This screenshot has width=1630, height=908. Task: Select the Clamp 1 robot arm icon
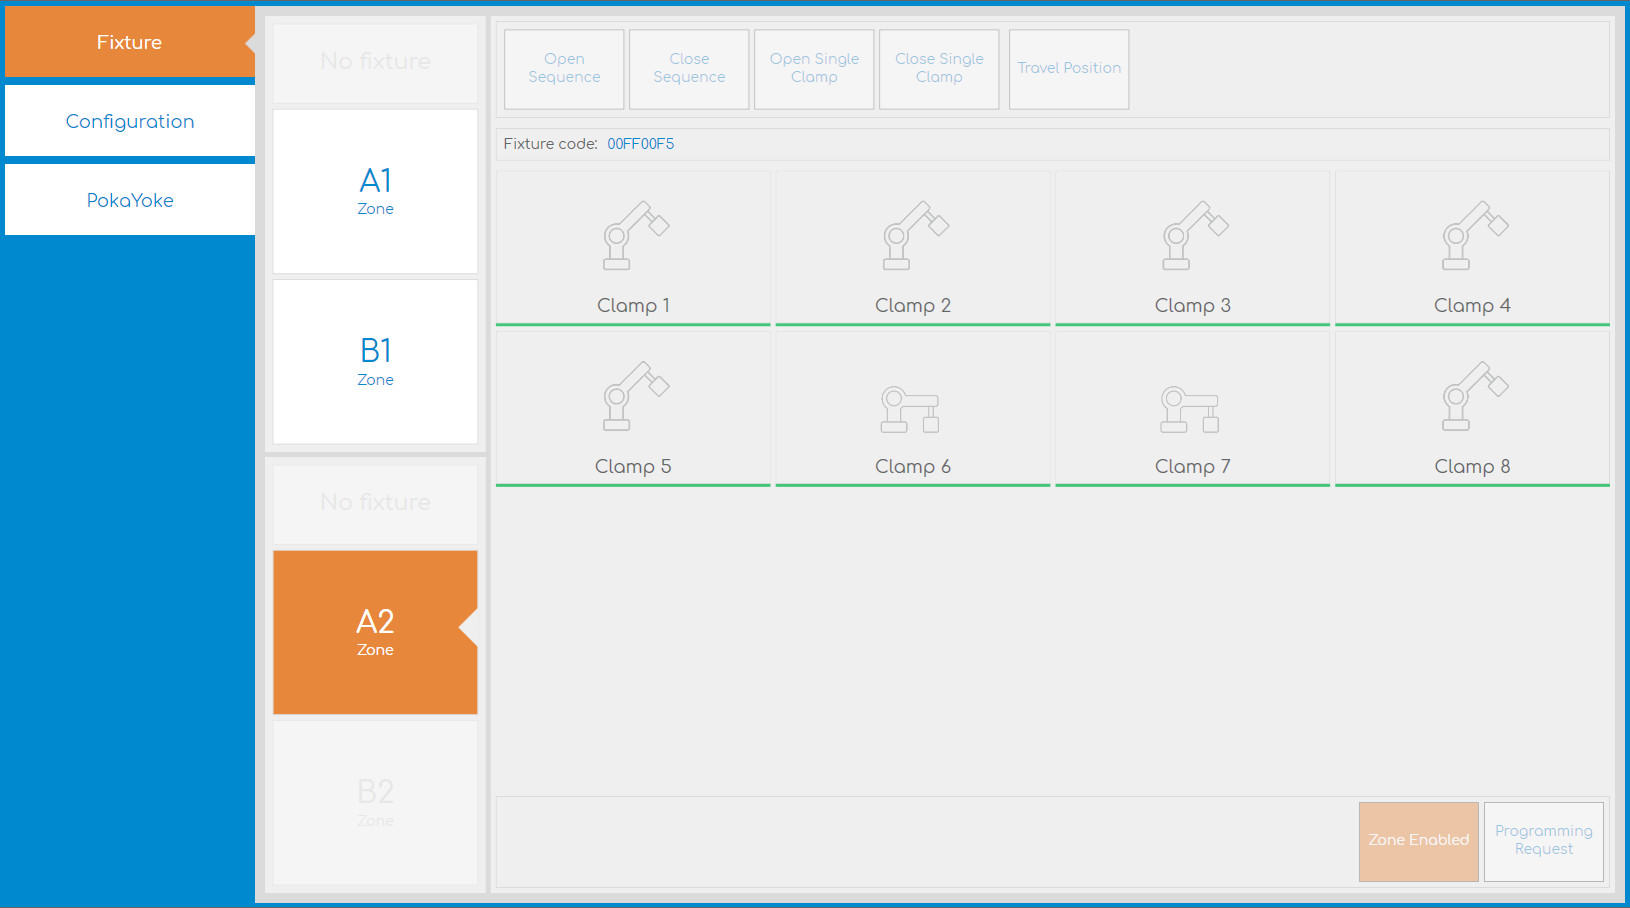coord(634,236)
